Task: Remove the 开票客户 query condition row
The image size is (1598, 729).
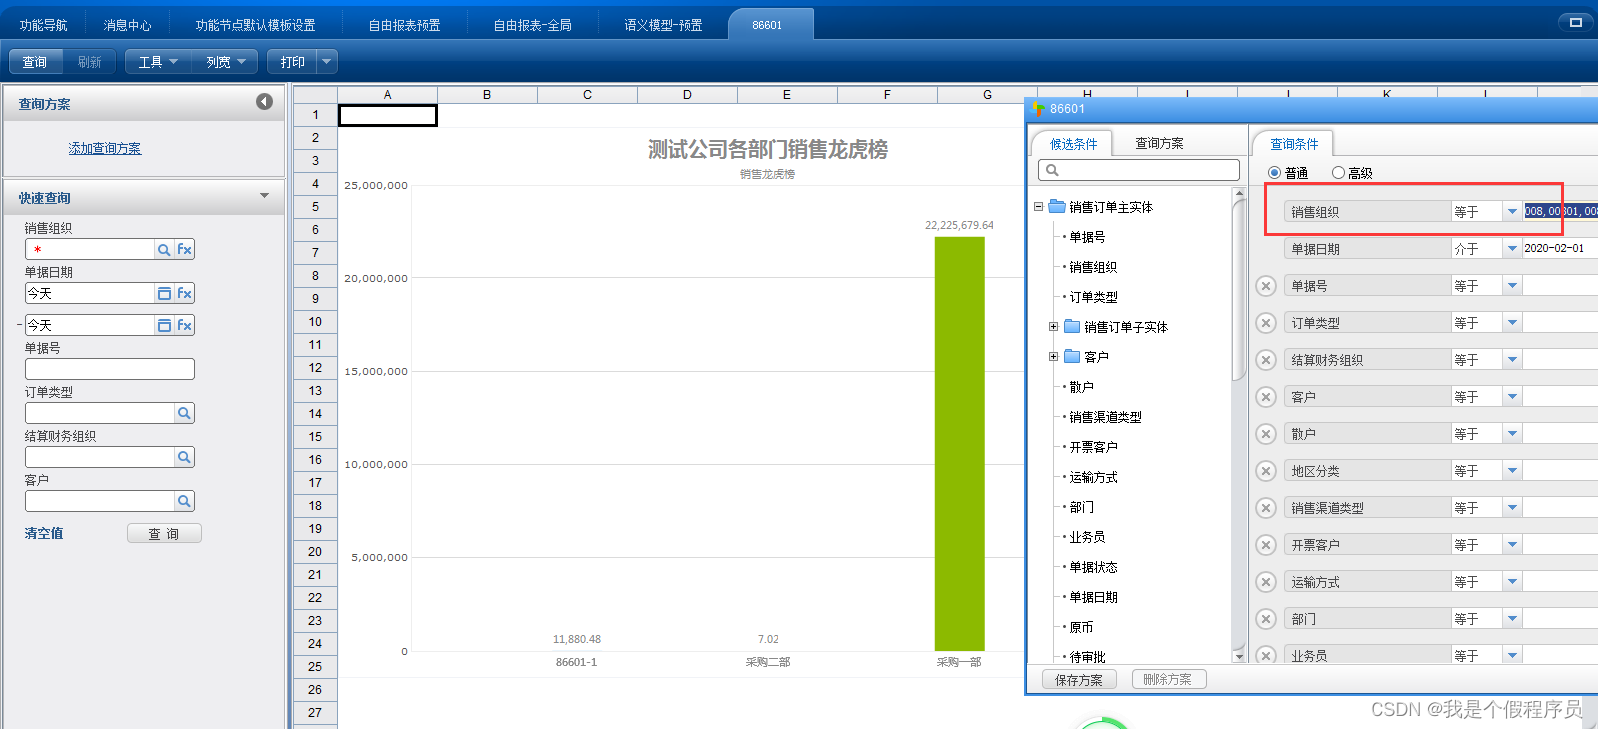Action: point(1266,545)
